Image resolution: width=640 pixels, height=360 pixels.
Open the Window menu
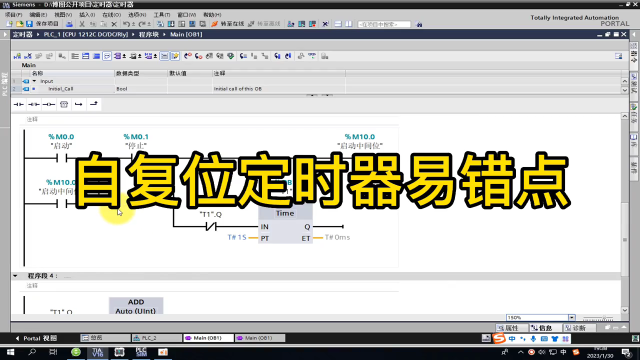187,15
